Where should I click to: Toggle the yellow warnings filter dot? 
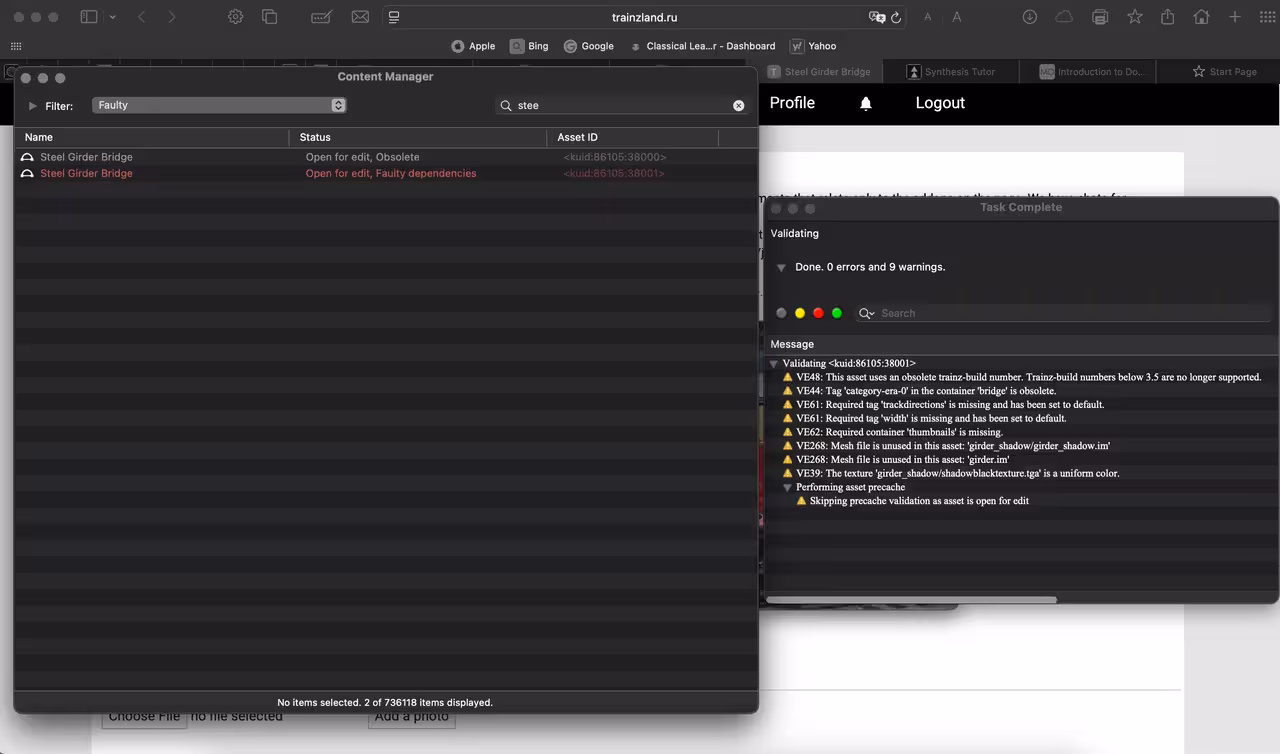[800, 313]
